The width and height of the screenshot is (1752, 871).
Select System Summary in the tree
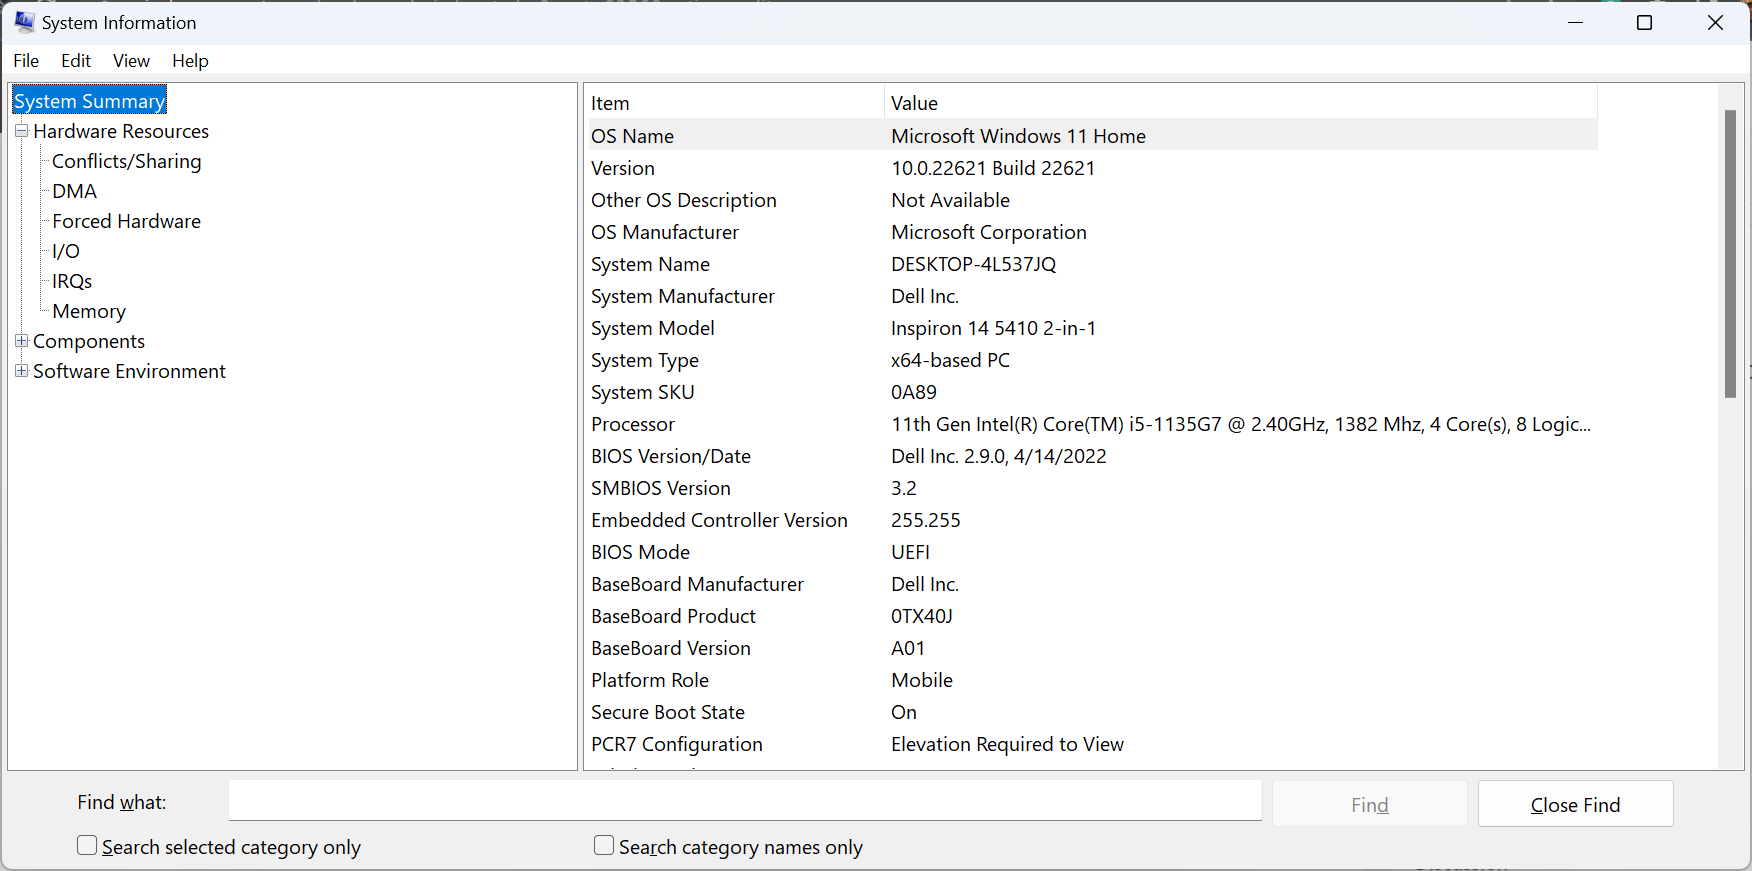[x=89, y=101]
